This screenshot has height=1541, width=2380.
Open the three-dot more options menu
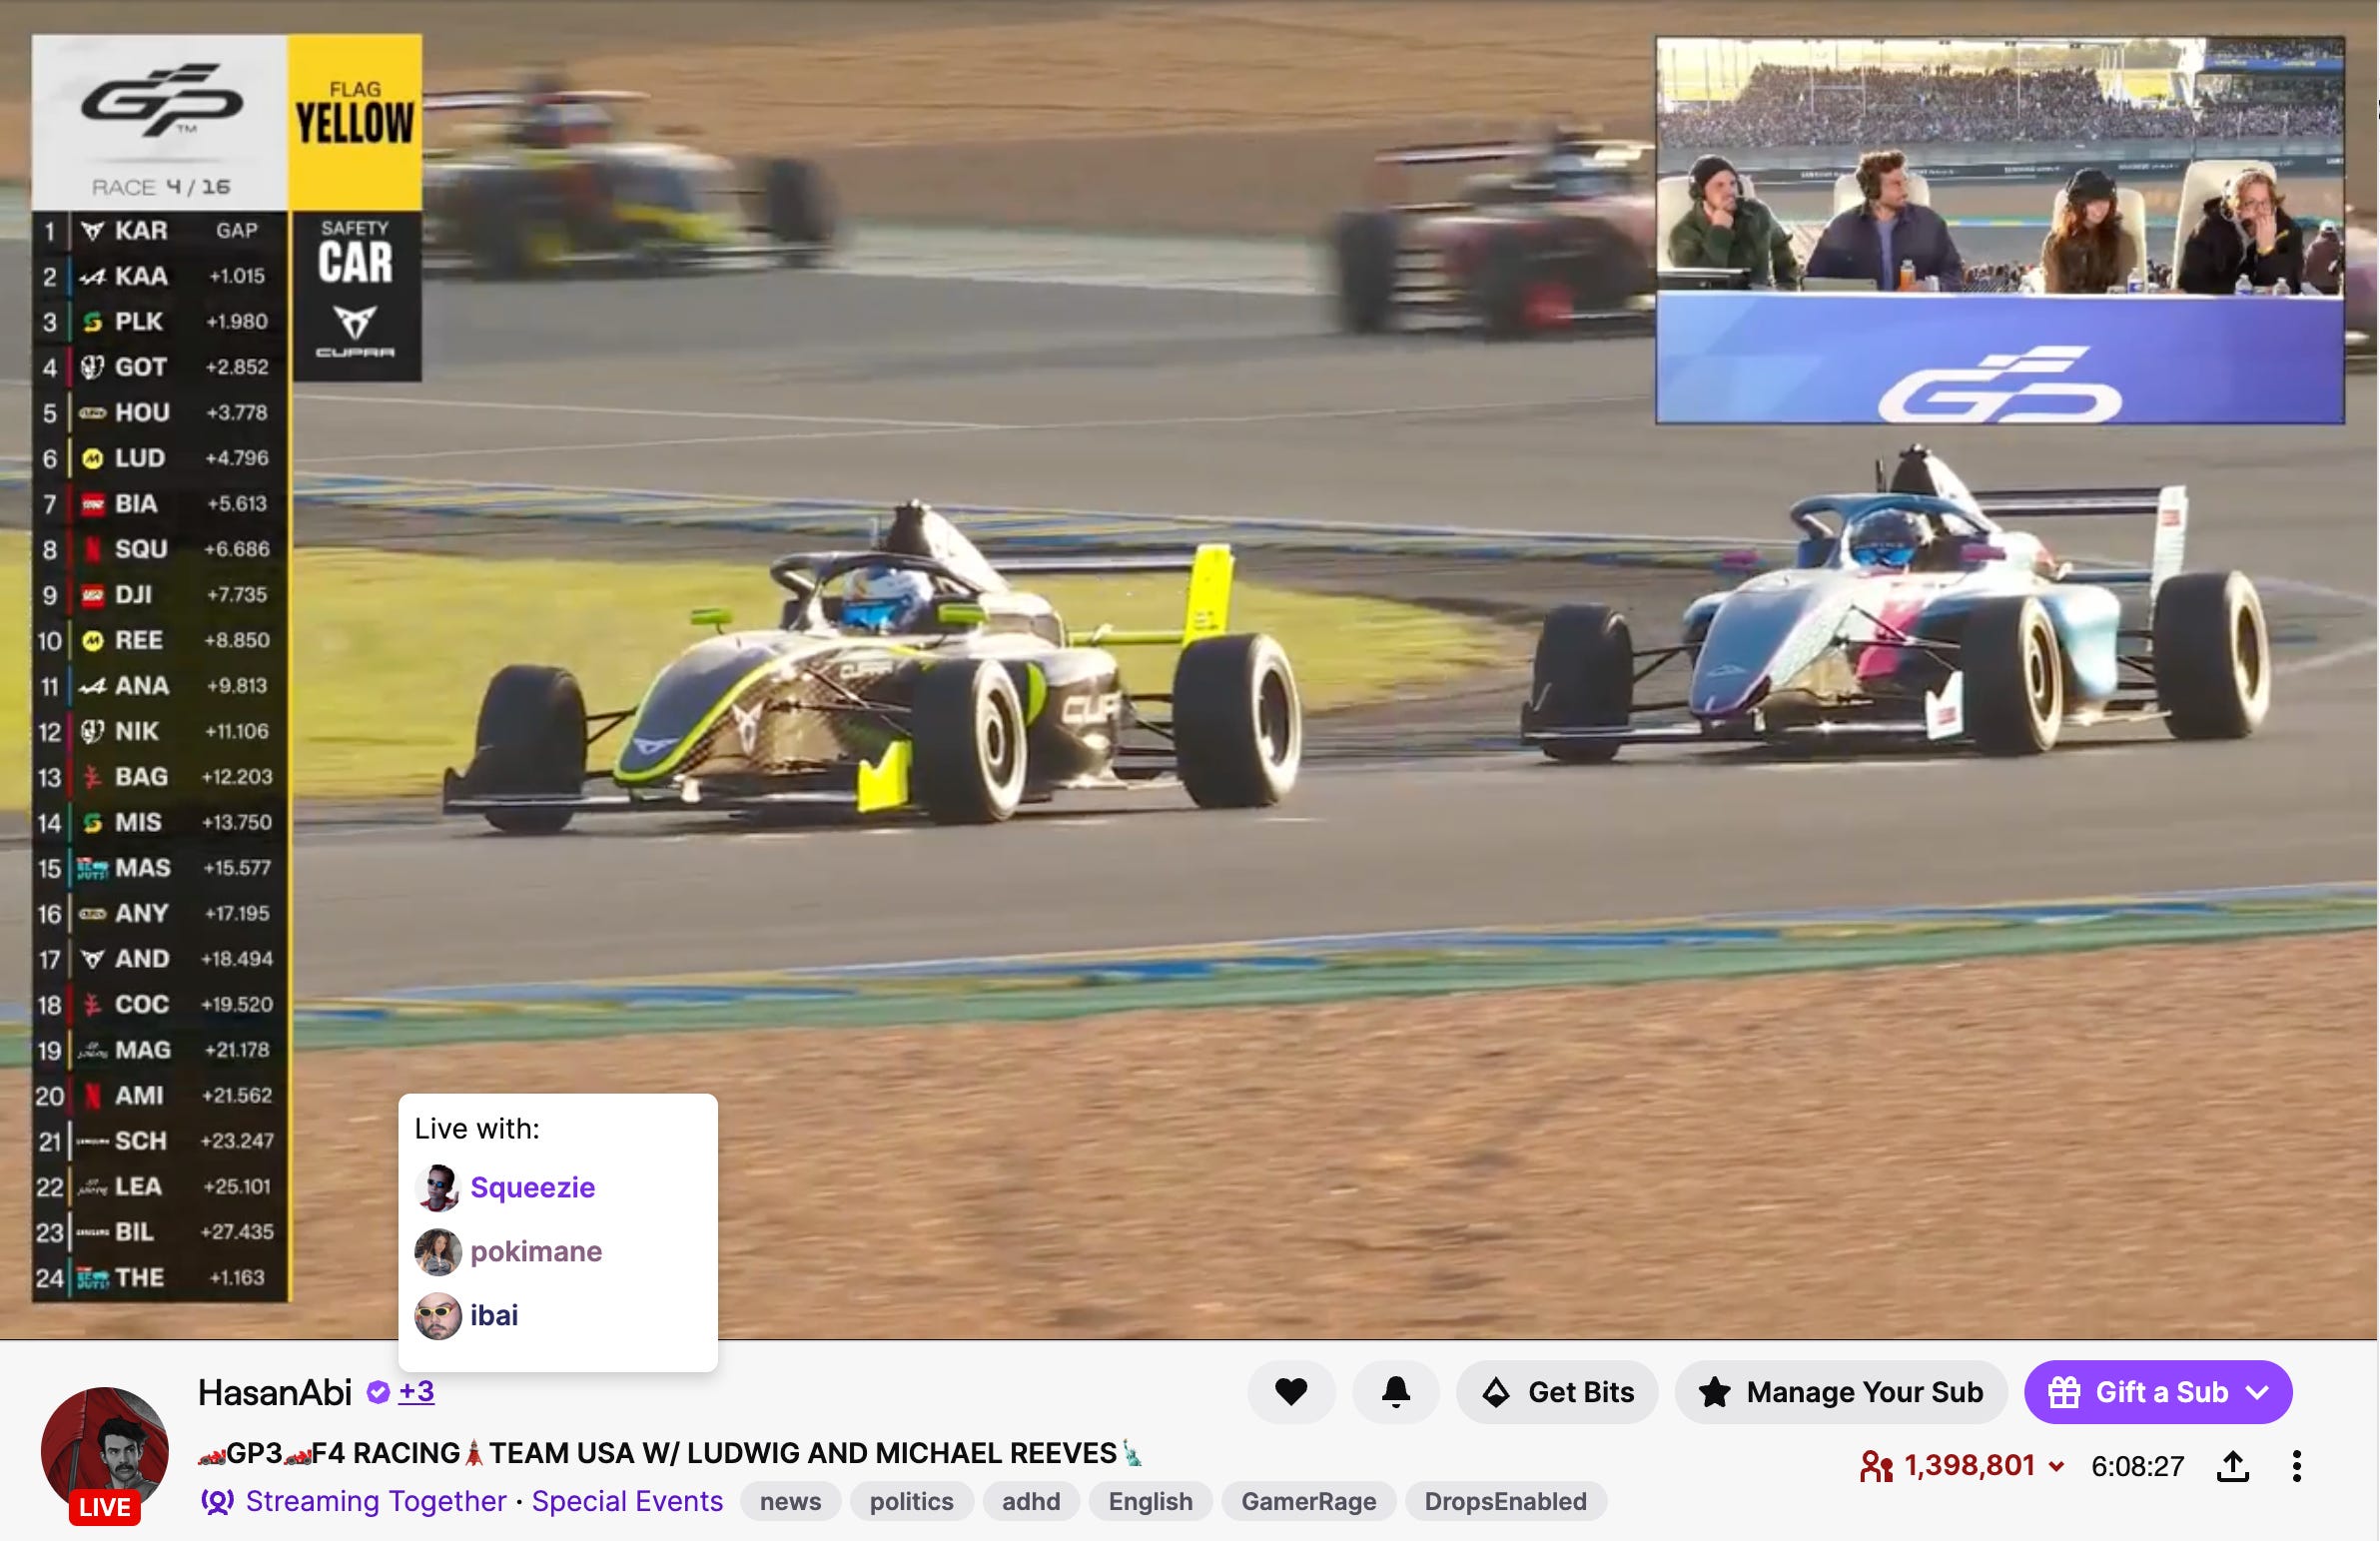(x=2296, y=1466)
